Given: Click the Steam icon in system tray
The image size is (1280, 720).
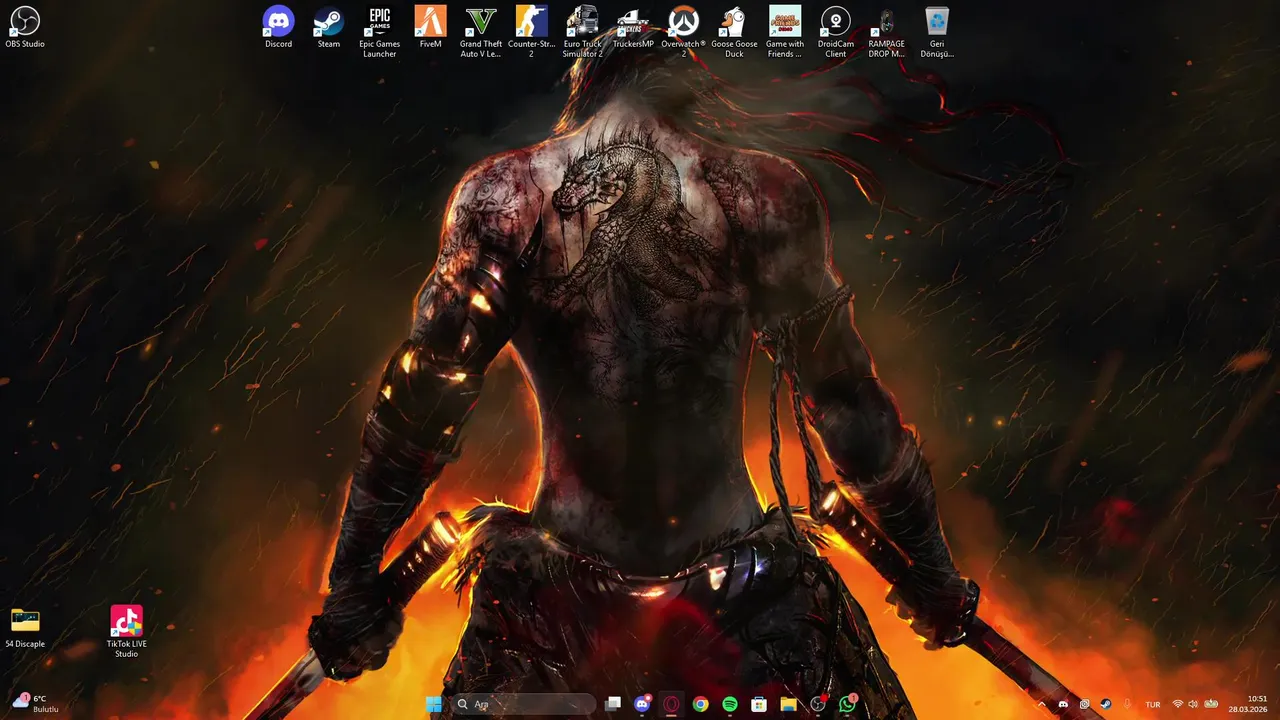Looking at the screenshot, I should [x=1106, y=704].
